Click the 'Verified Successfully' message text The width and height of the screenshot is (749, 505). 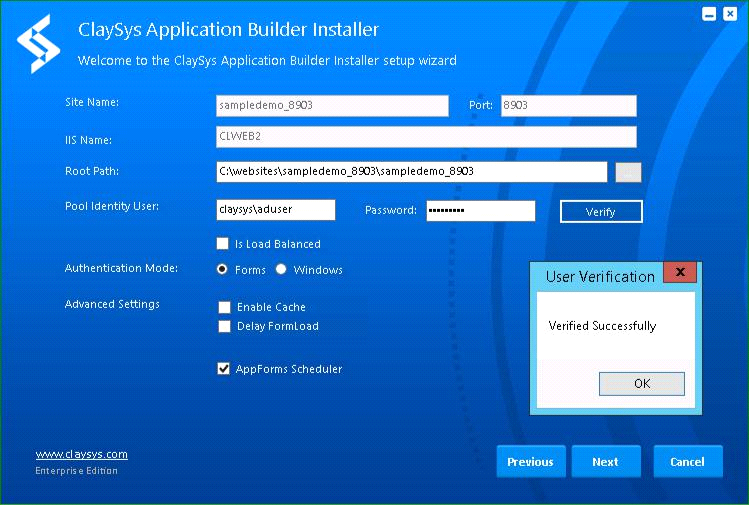pyautogui.click(x=602, y=326)
